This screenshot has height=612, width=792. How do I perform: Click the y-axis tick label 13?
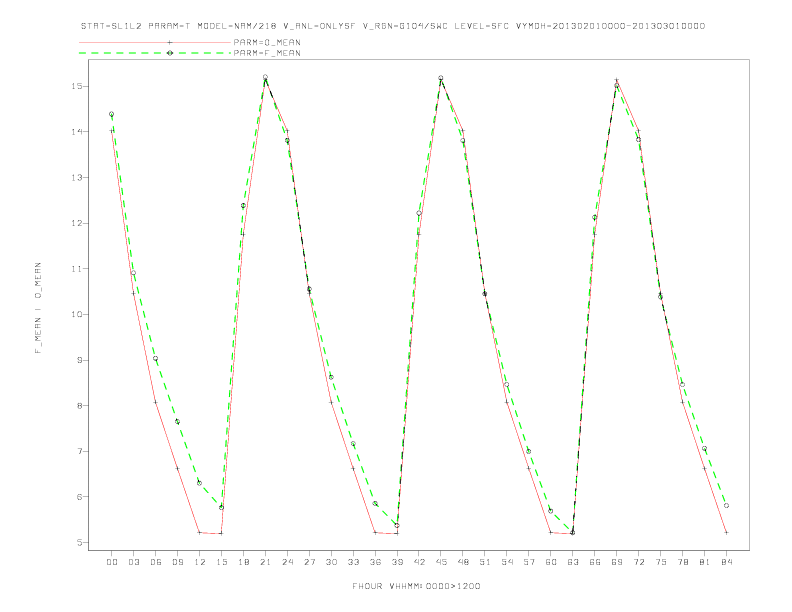(77, 178)
